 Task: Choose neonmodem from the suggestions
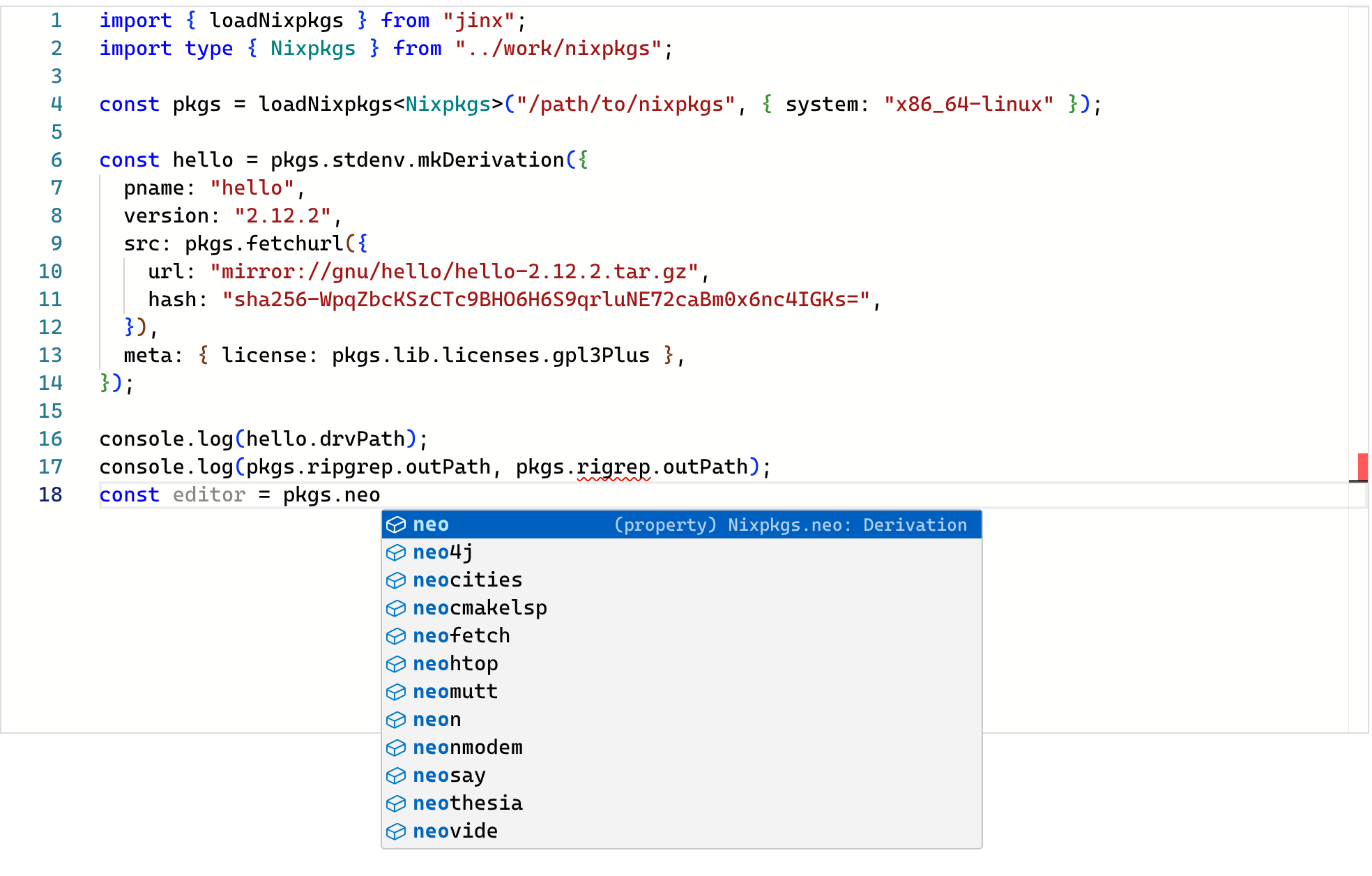(682, 749)
